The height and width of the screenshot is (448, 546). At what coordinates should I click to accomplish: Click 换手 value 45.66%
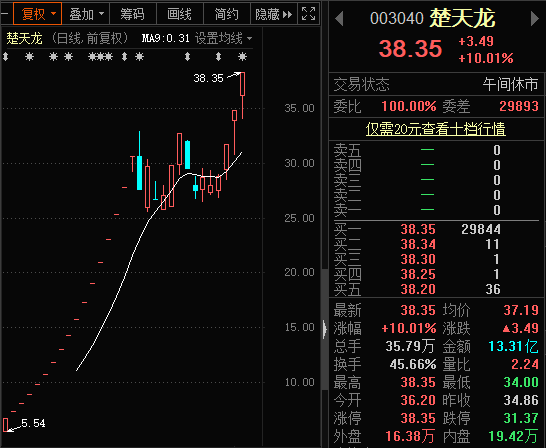coord(413,364)
